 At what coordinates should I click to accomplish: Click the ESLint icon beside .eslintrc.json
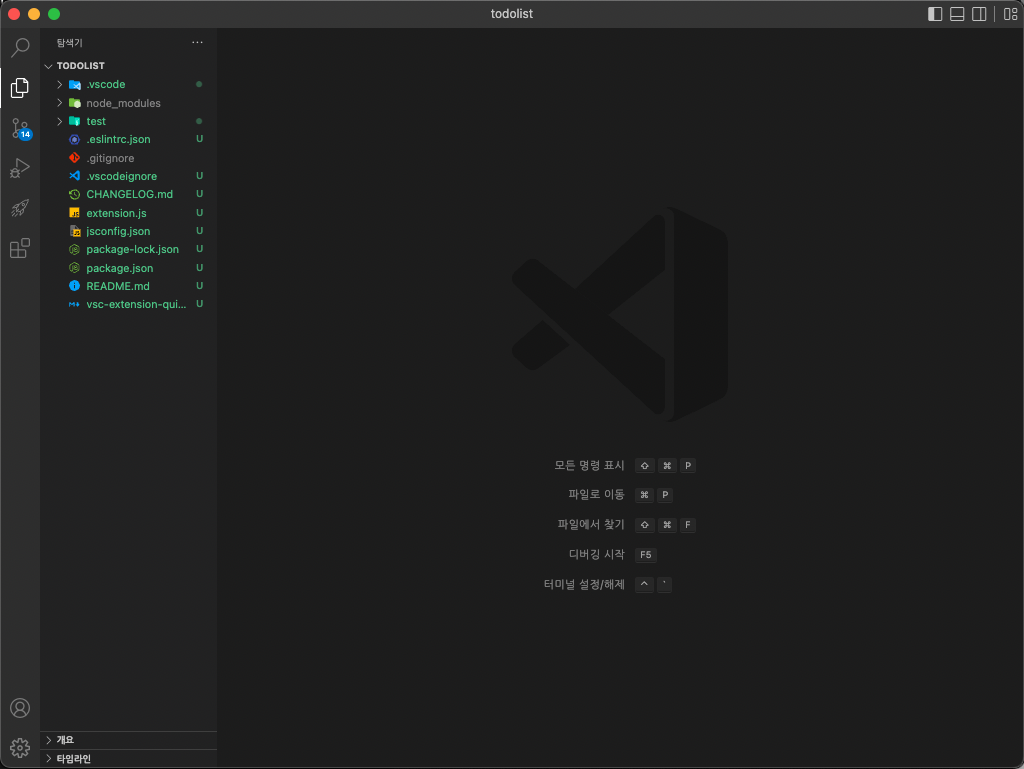74,139
